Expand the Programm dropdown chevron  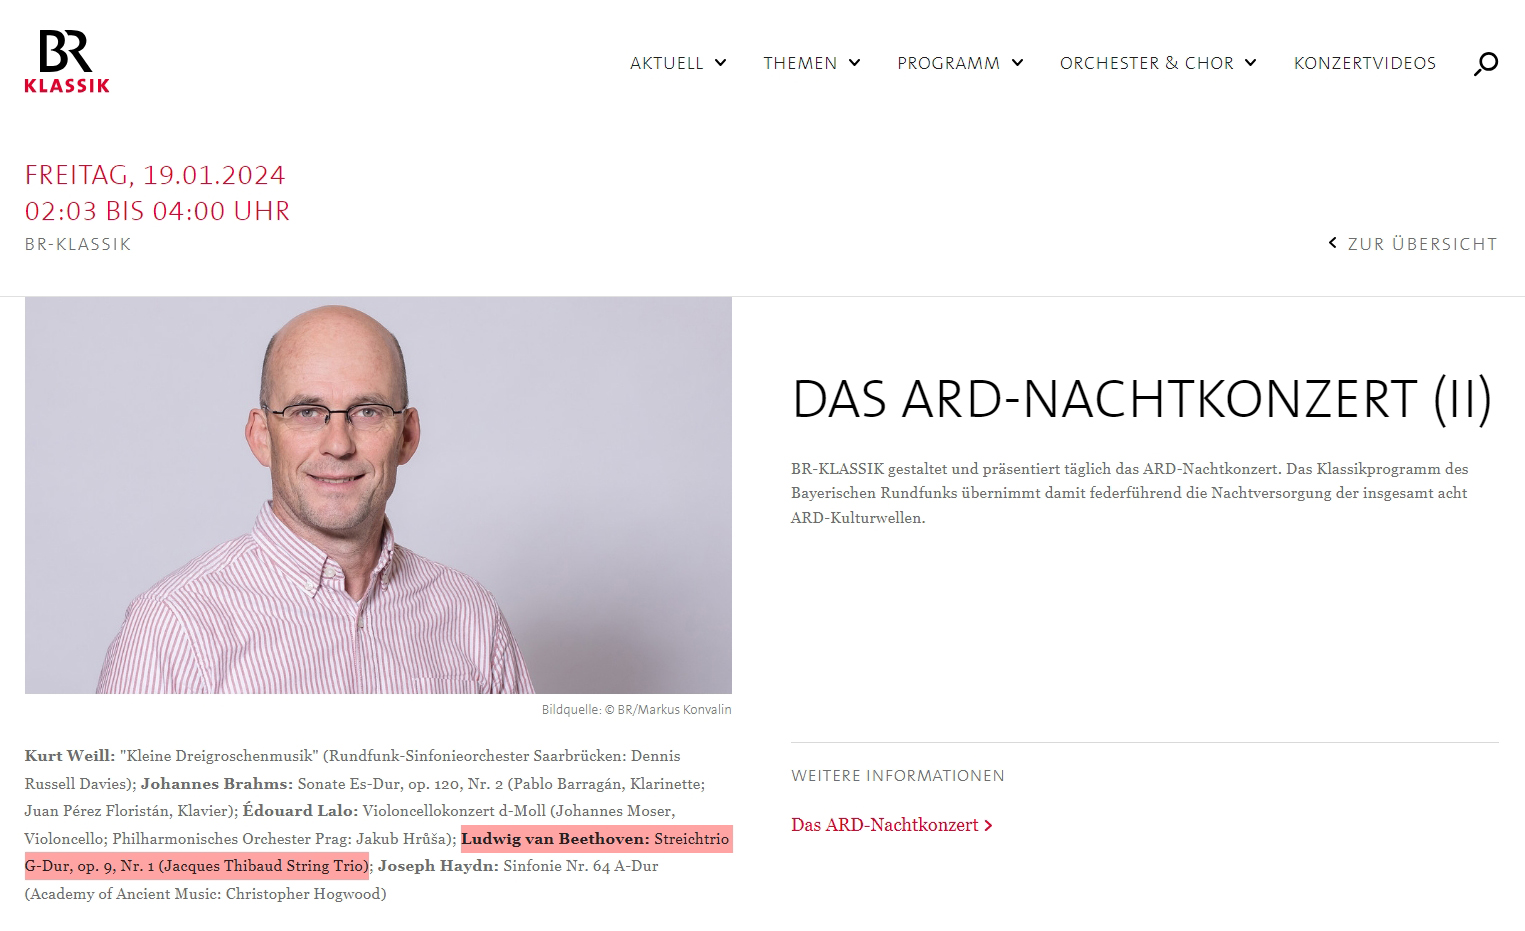[1017, 63]
